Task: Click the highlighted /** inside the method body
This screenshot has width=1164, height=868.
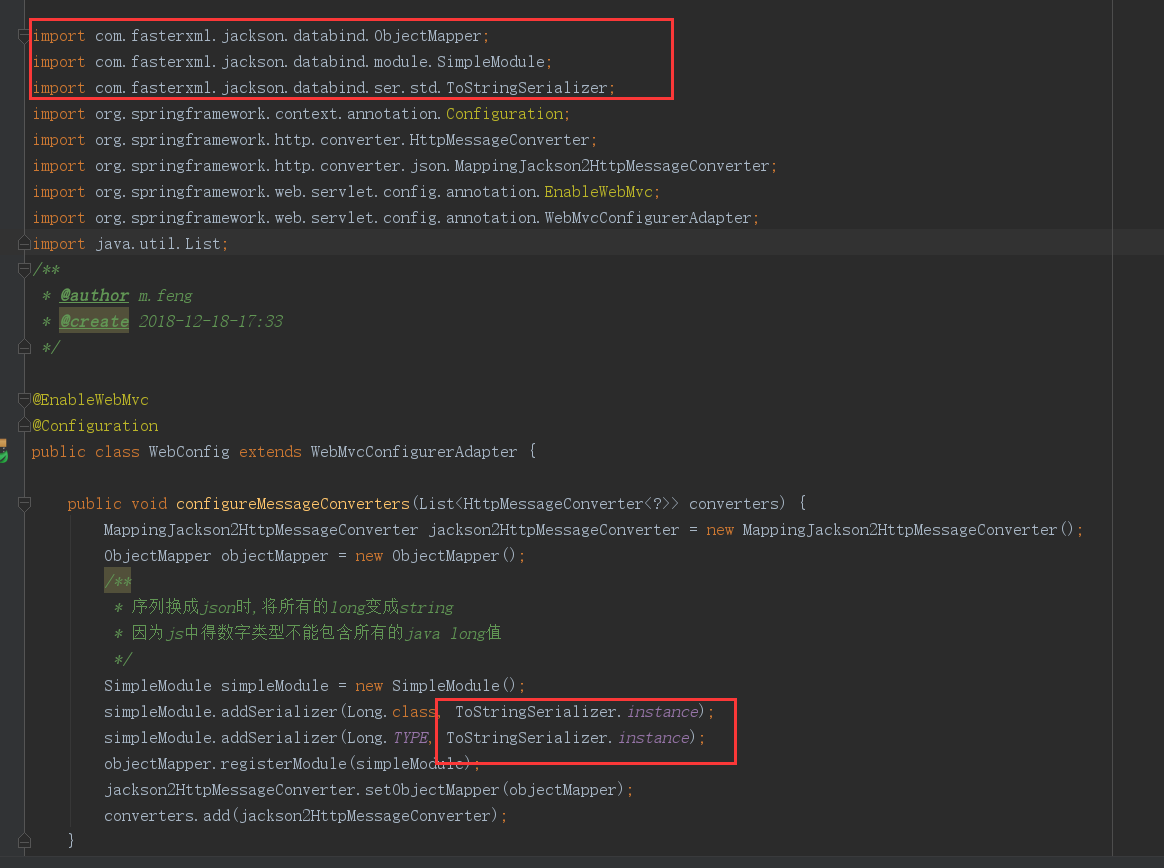Action: click(x=117, y=581)
